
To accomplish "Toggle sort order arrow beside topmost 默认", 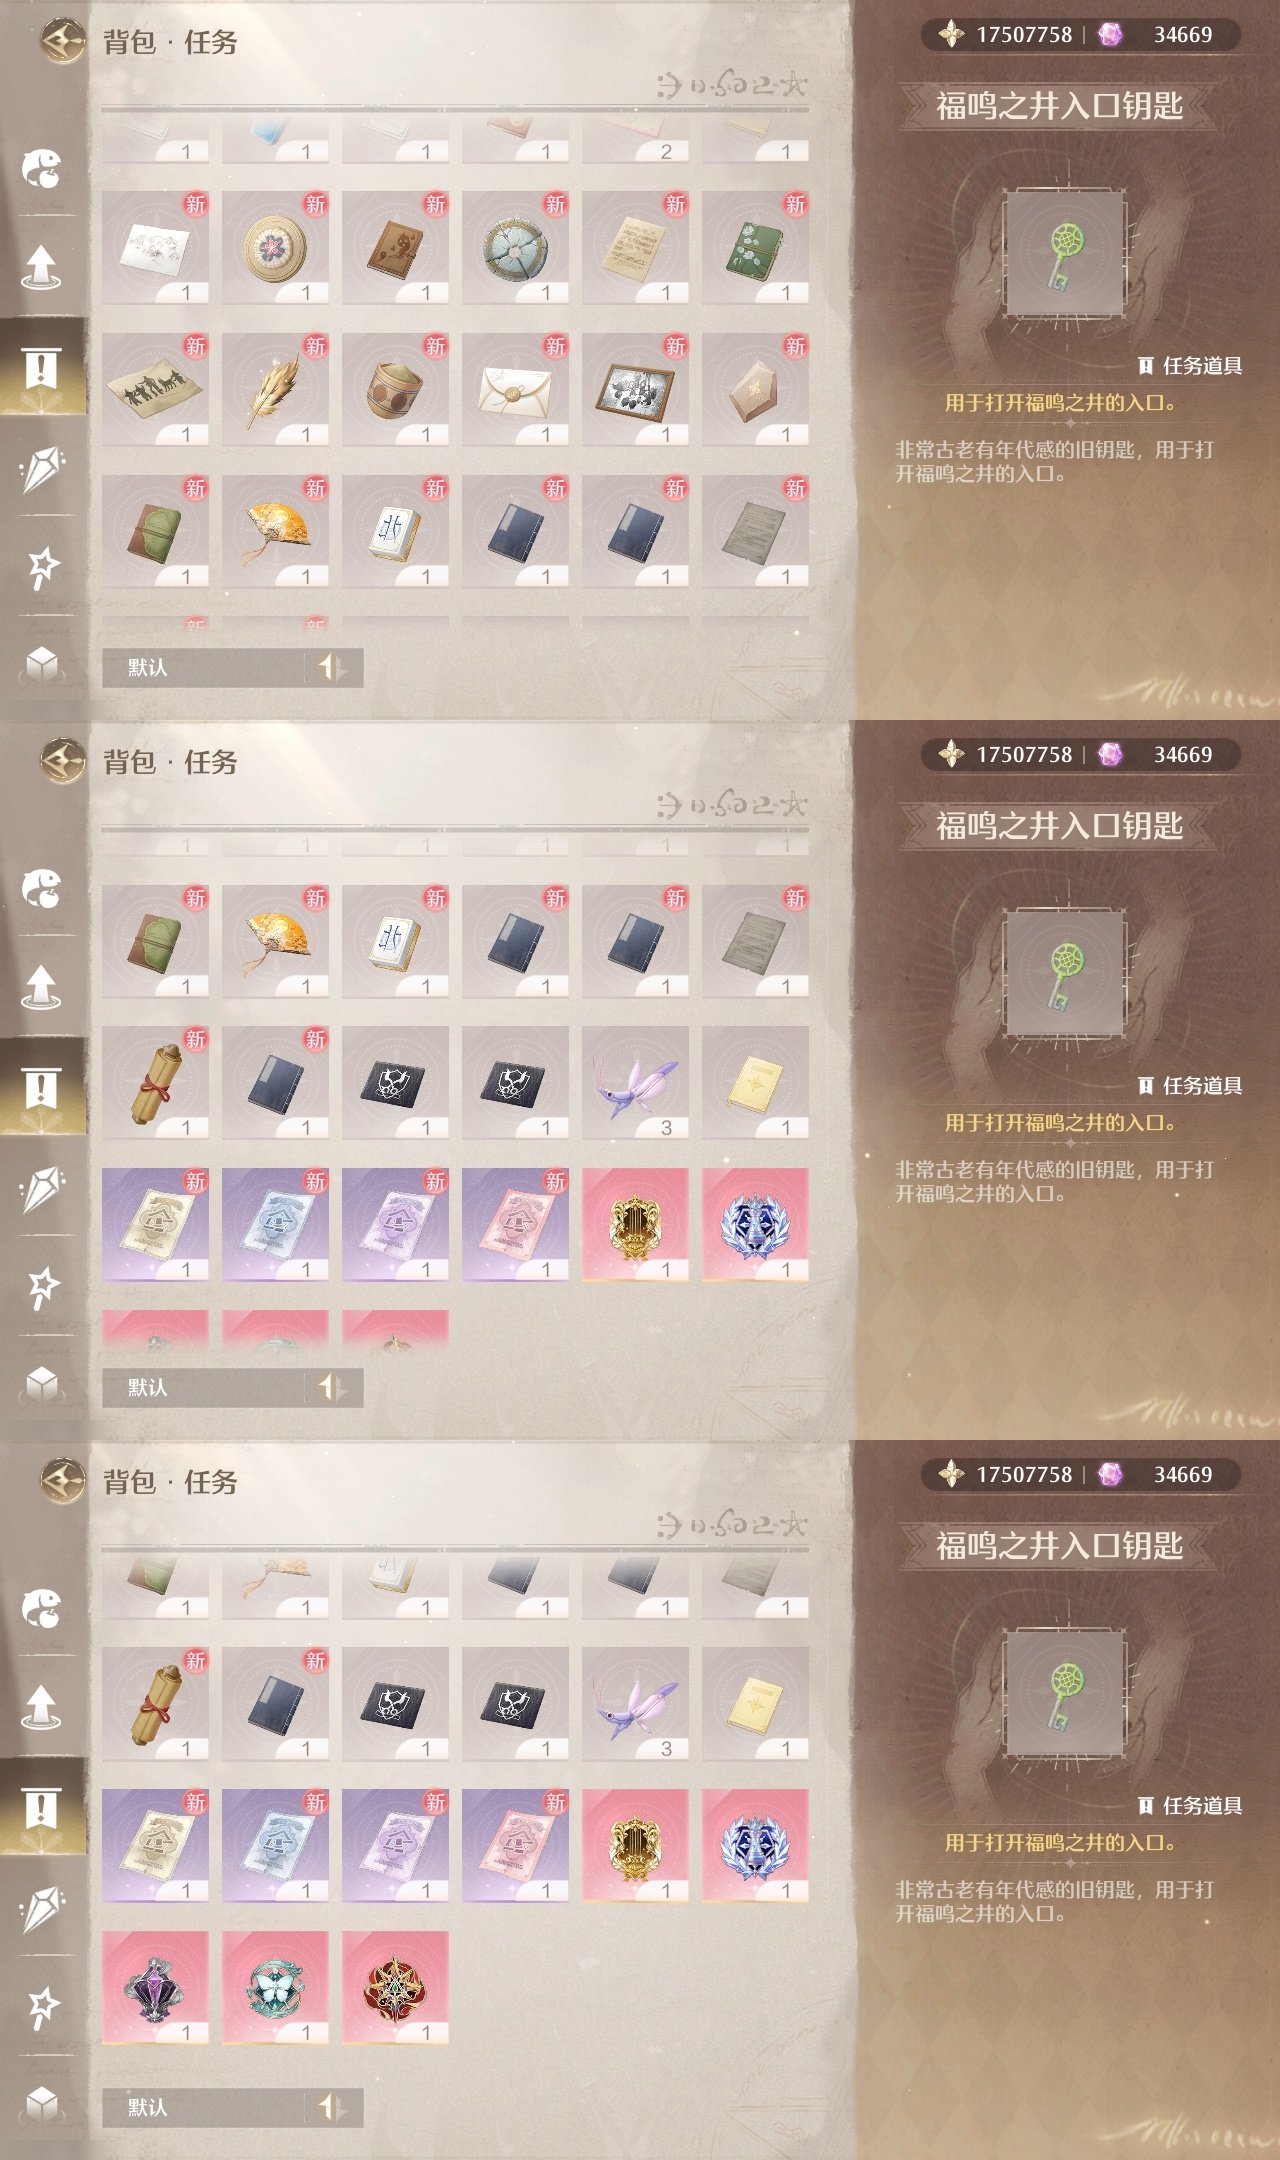I will coord(333,667).
